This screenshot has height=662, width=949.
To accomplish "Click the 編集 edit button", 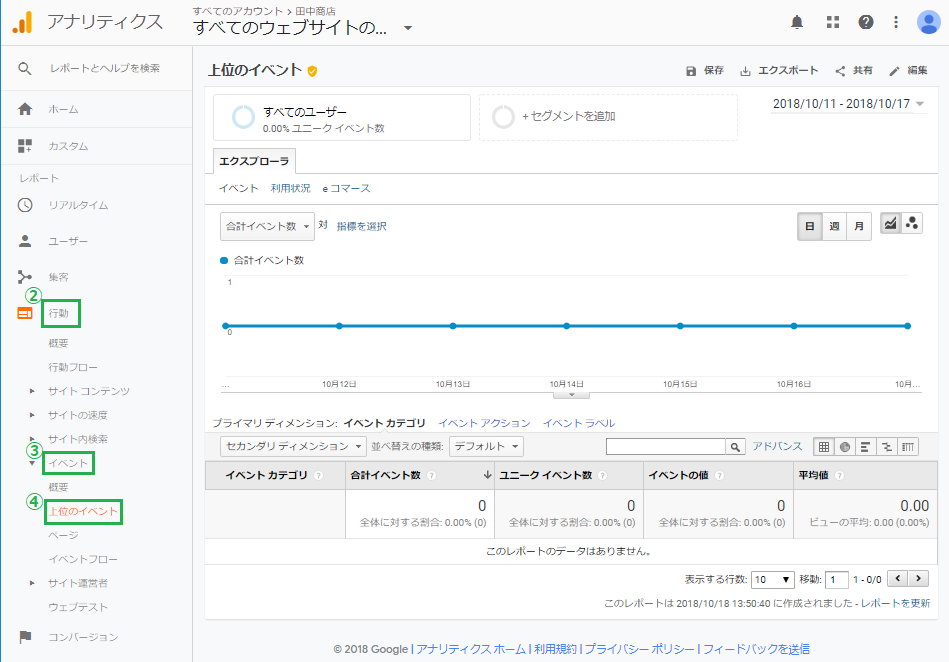I will coord(908,71).
